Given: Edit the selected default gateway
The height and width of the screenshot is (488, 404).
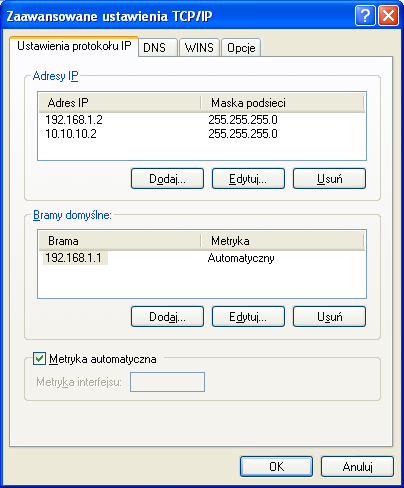Looking at the screenshot, I should [248, 317].
